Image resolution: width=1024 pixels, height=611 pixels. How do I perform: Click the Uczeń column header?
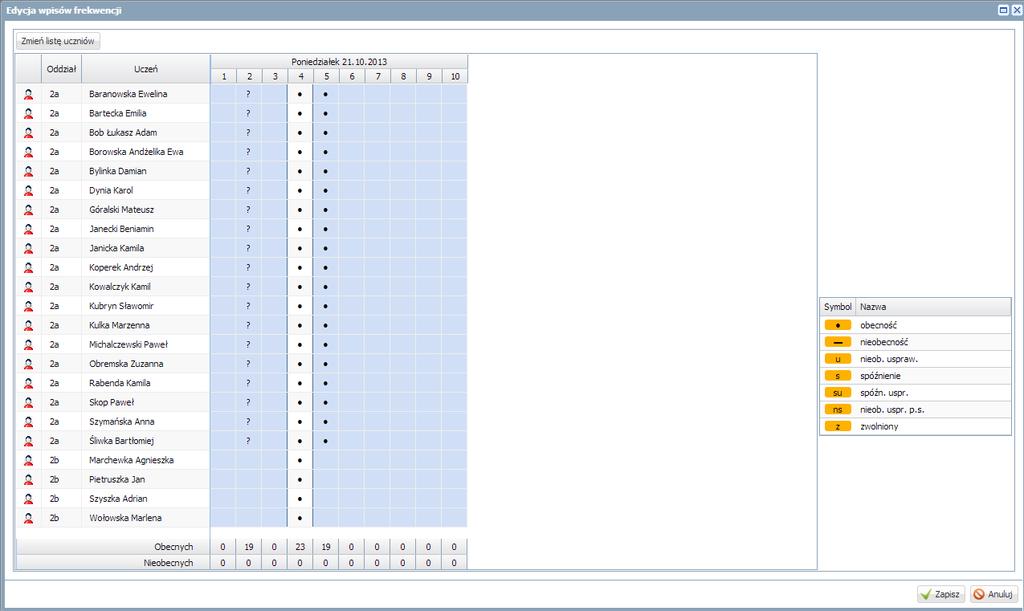[x=146, y=69]
